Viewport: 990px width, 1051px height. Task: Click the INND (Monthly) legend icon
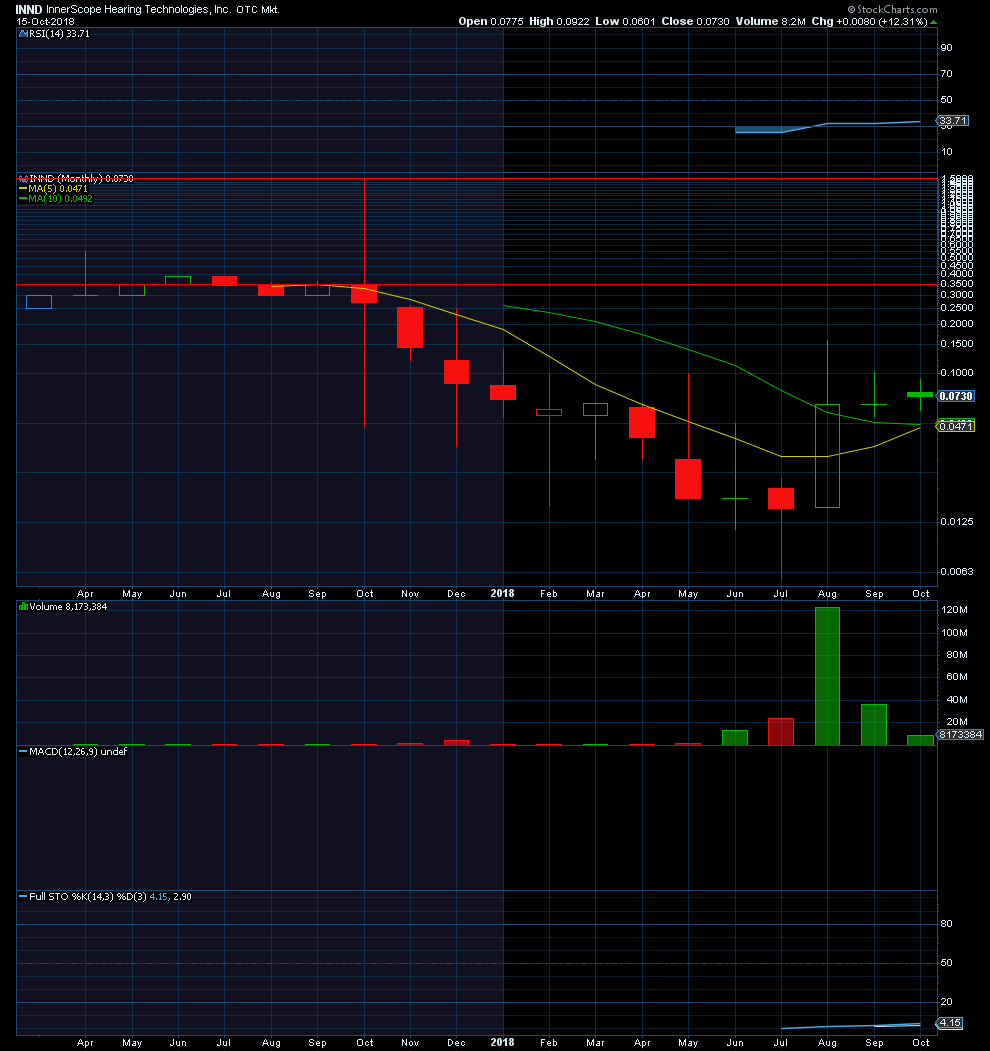point(23,178)
